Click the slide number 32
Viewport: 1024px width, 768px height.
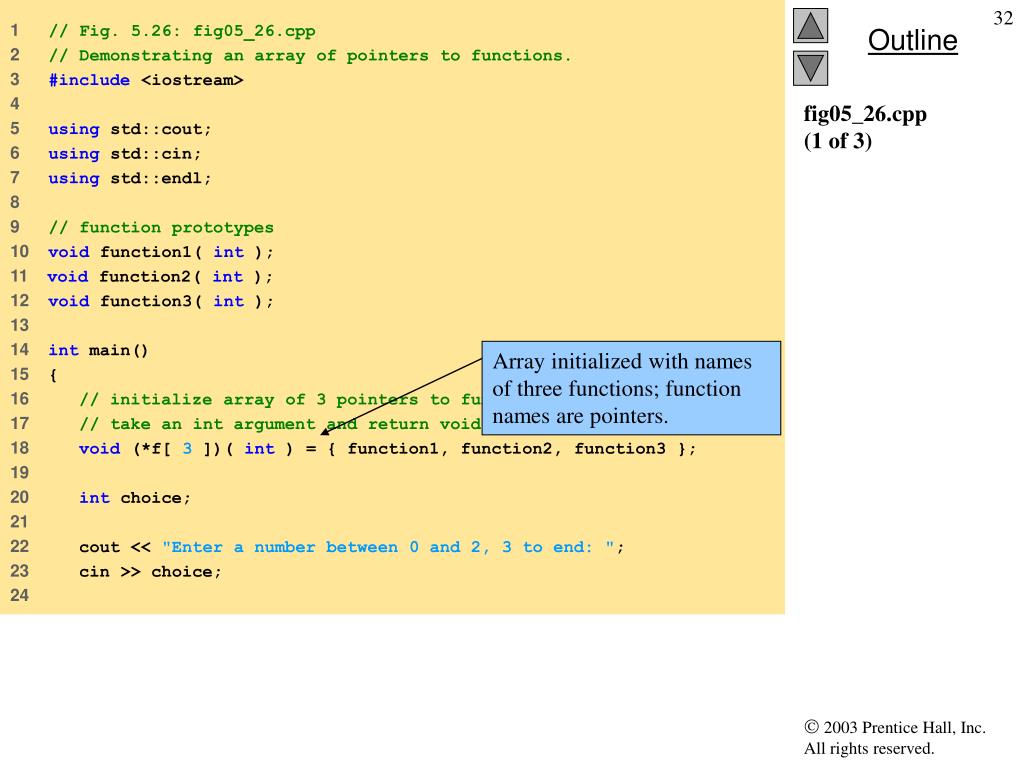[1003, 18]
